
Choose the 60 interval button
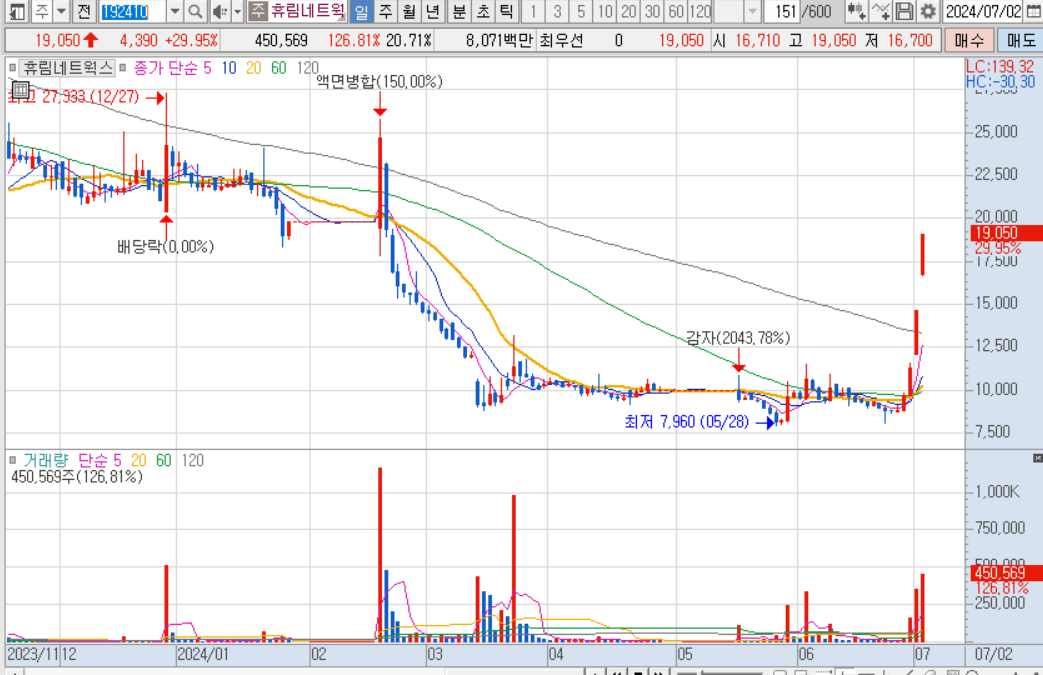tap(676, 11)
